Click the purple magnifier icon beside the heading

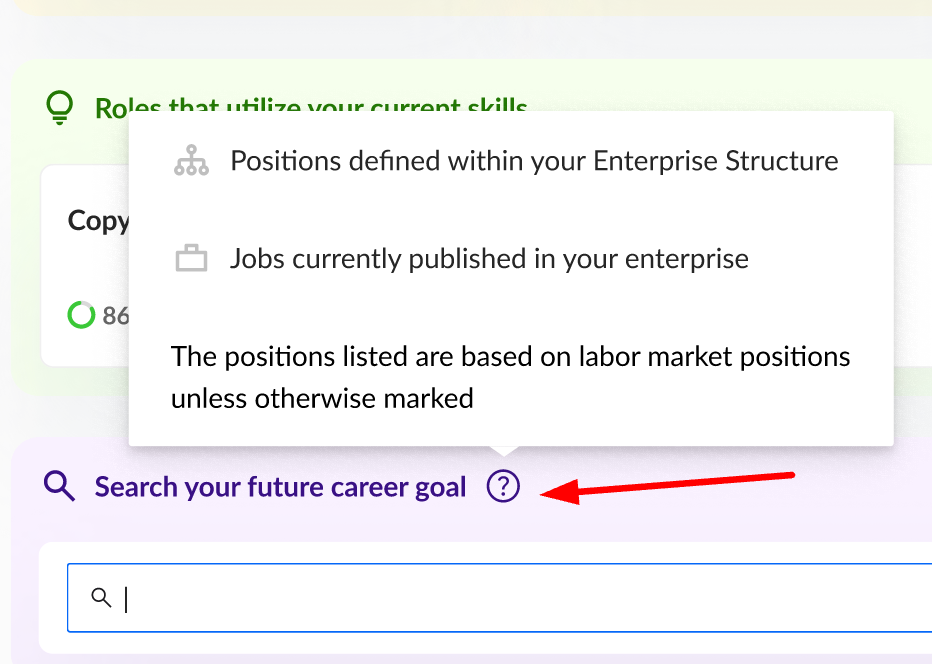[60, 487]
